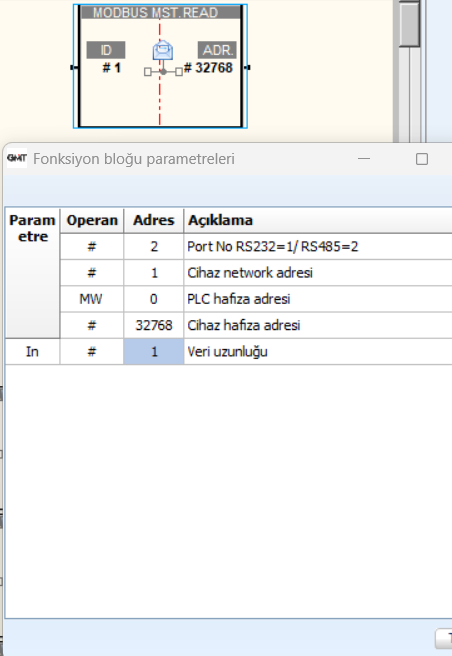Screen dimensions: 452x656
Task: Click the center connection node dot
Action: pos(163,72)
